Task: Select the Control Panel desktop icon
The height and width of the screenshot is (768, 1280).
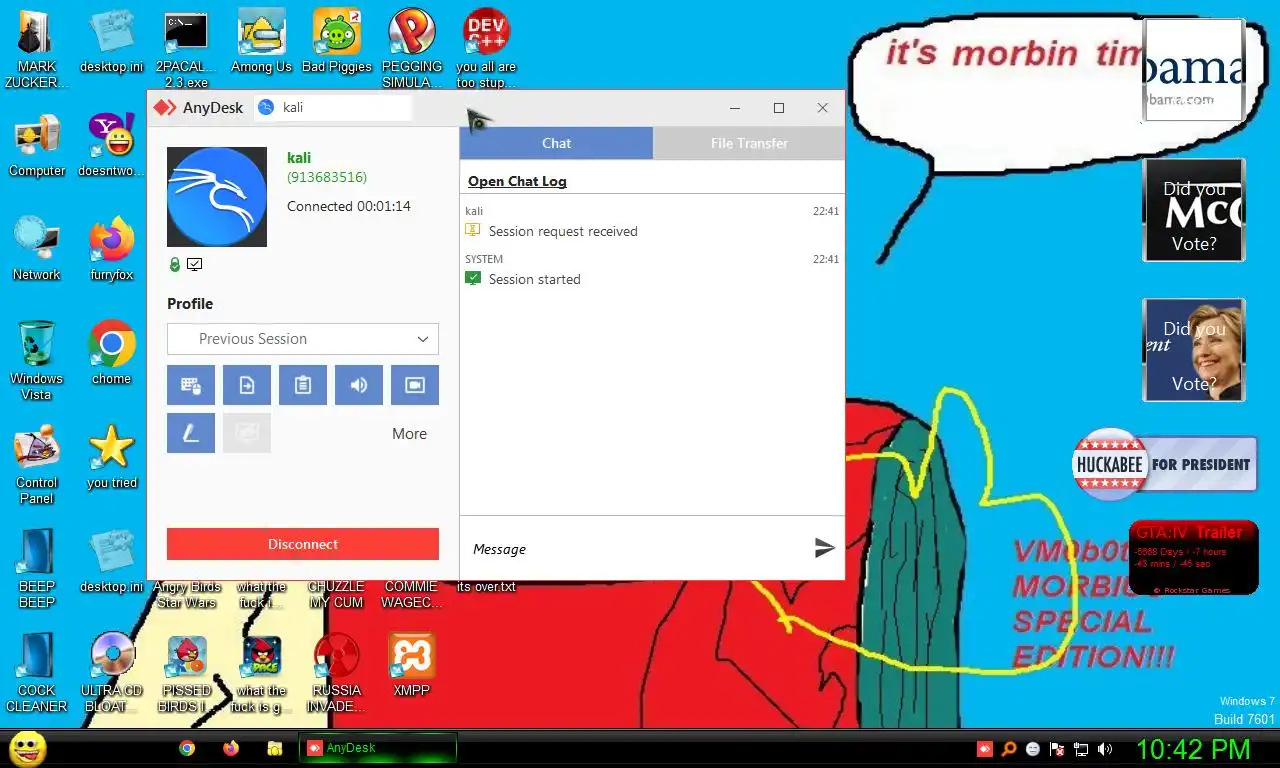Action: point(37,465)
